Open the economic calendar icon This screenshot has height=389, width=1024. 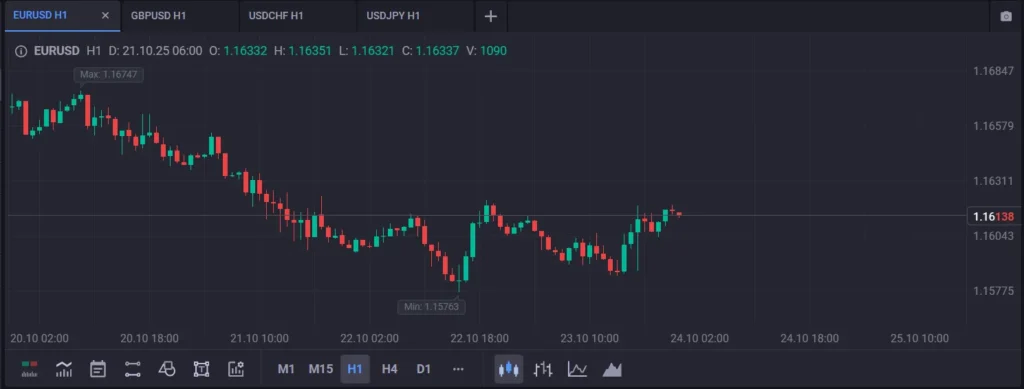click(x=98, y=369)
